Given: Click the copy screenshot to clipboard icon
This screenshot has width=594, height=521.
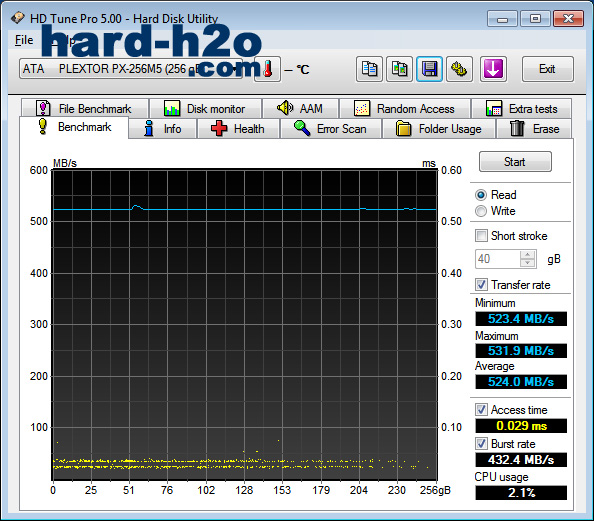Looking at the screenshot, I should [399, 69].
